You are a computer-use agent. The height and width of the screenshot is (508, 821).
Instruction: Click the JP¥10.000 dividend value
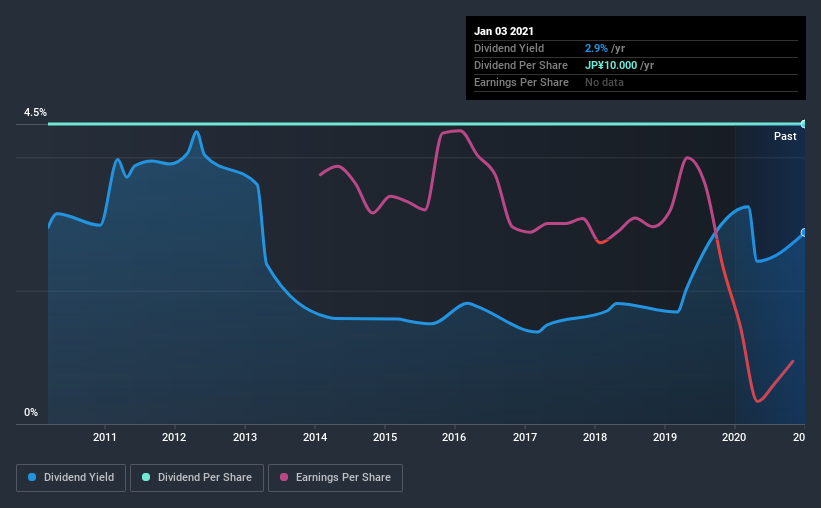611,65
